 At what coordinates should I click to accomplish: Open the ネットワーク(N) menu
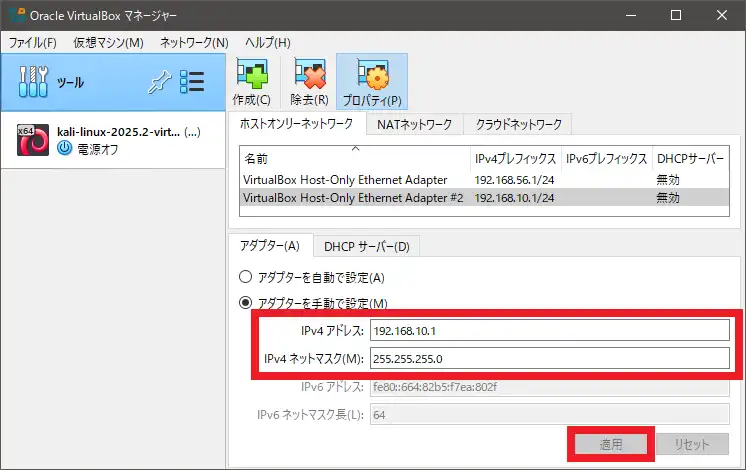[194, 43]
